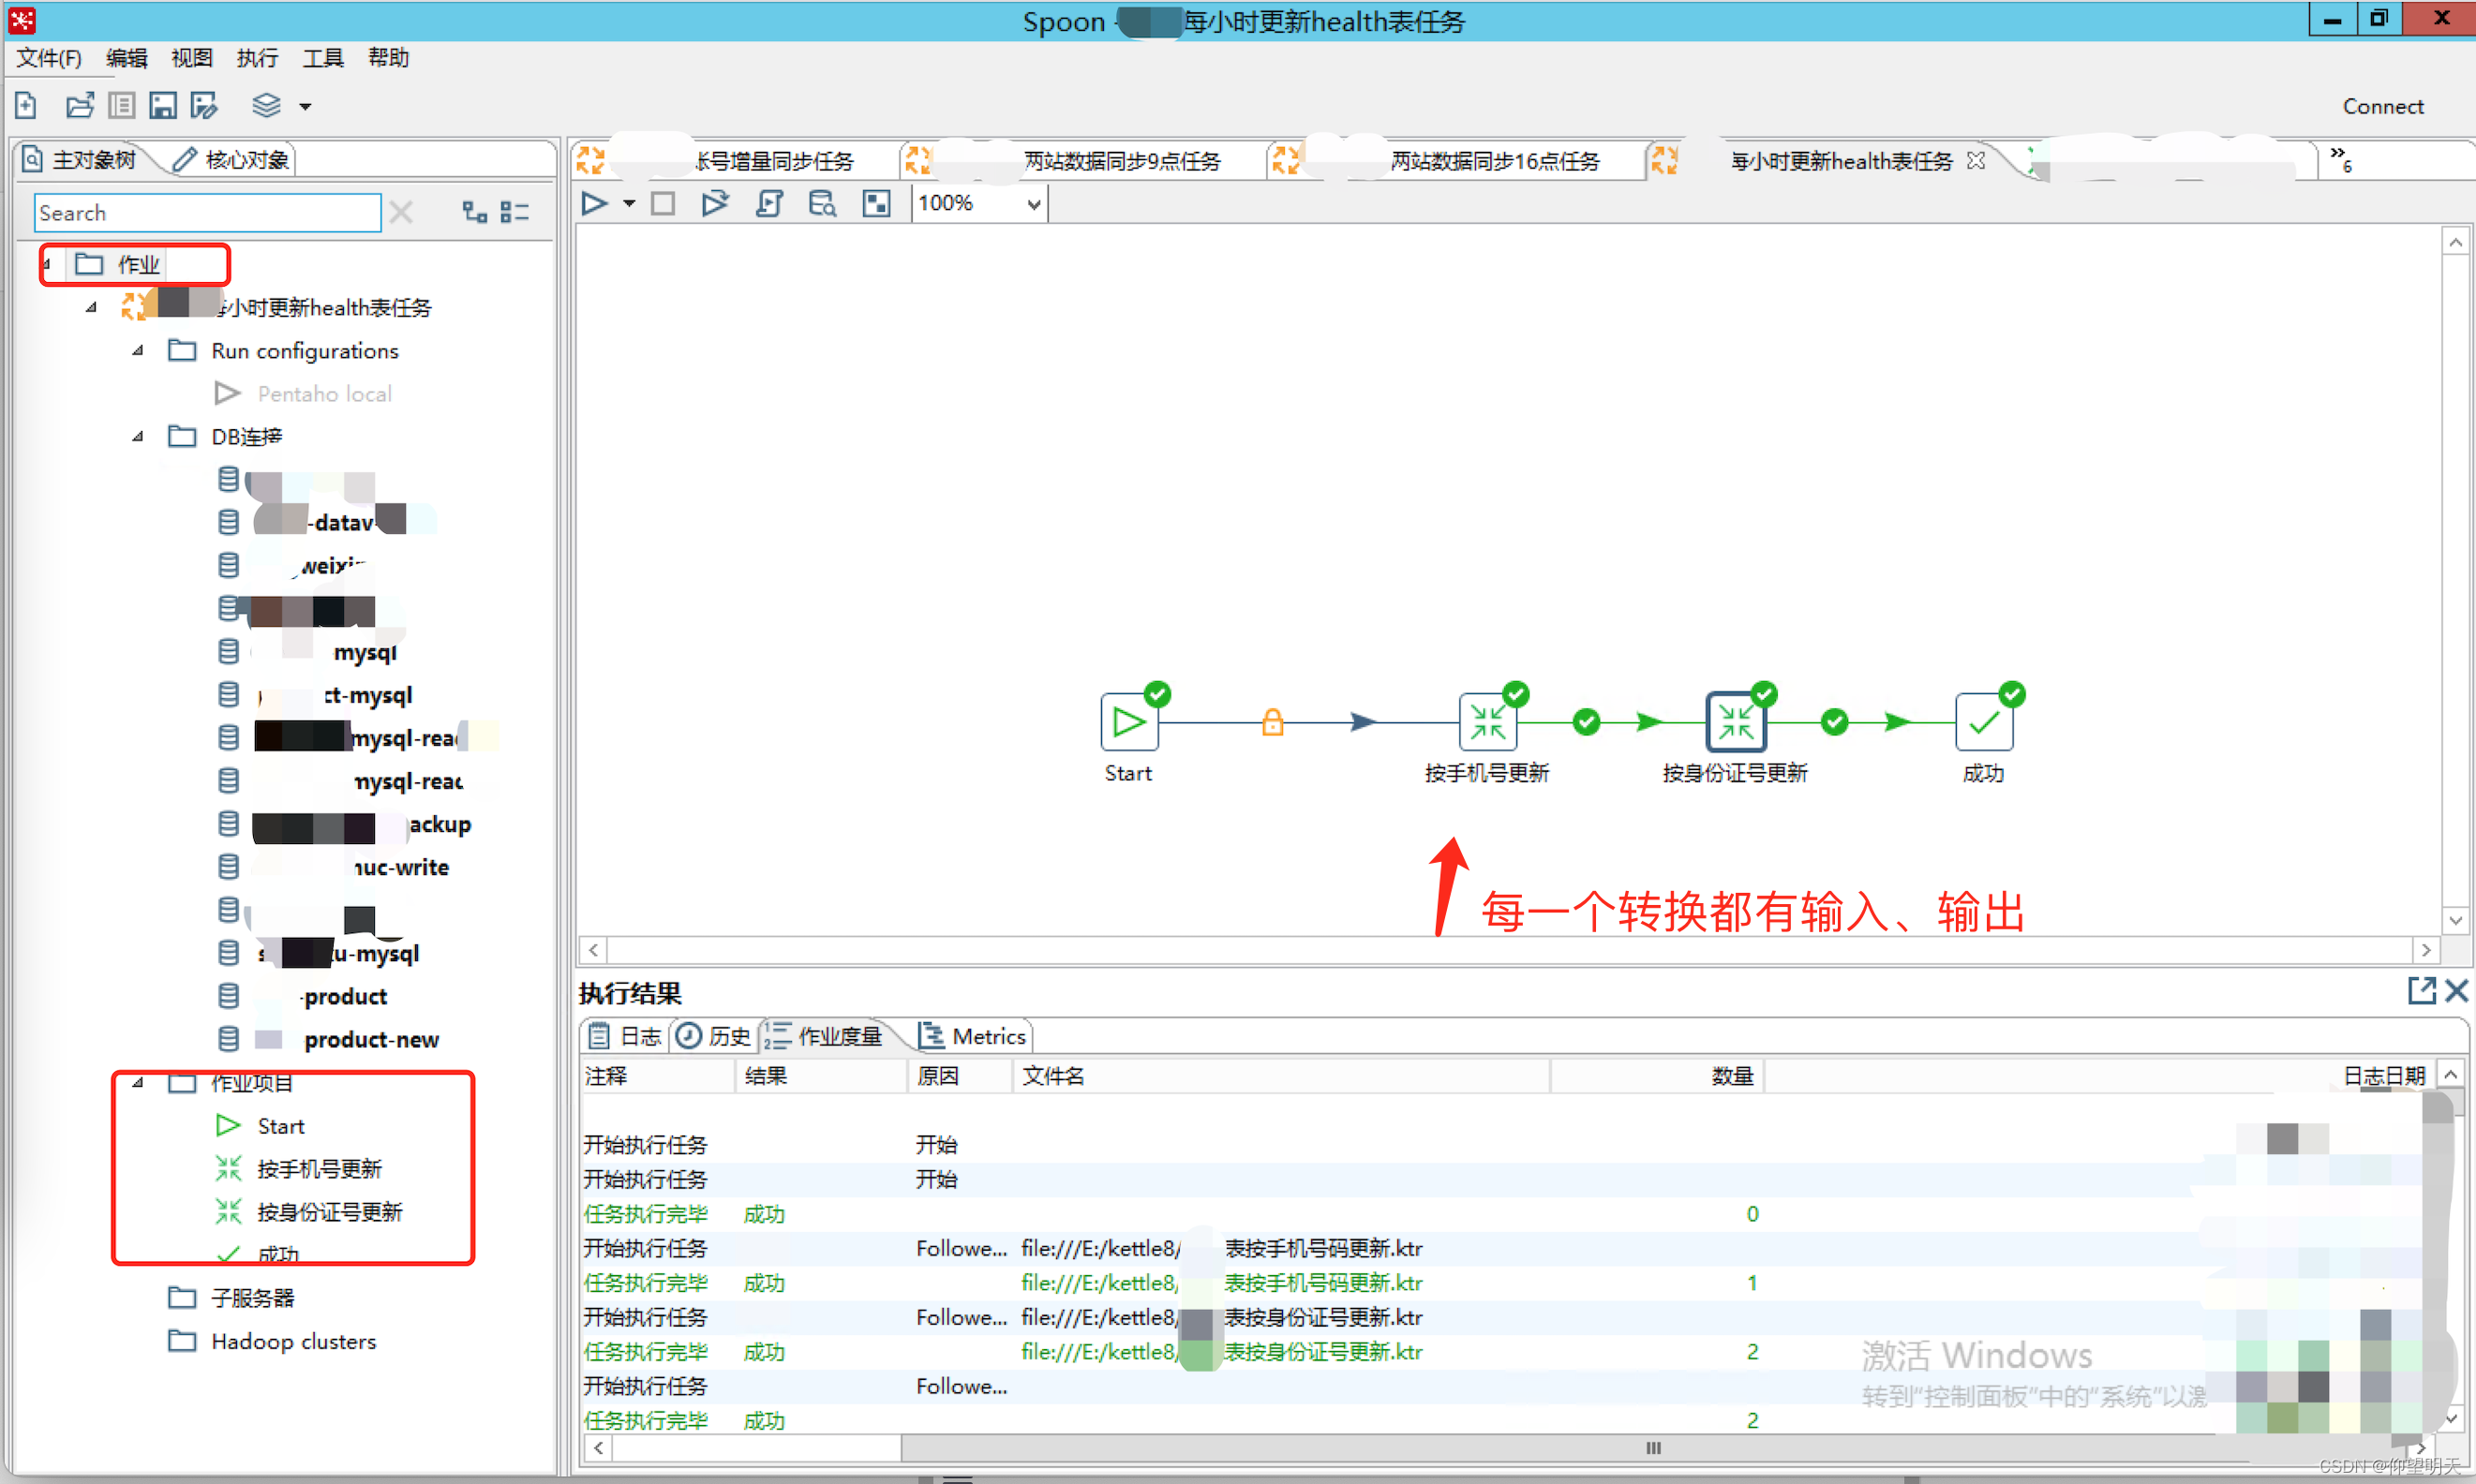This screenshot has width=2476, height=1484.
Task: Click the Get SQL toolbar icon
Action: coord(769,204)
